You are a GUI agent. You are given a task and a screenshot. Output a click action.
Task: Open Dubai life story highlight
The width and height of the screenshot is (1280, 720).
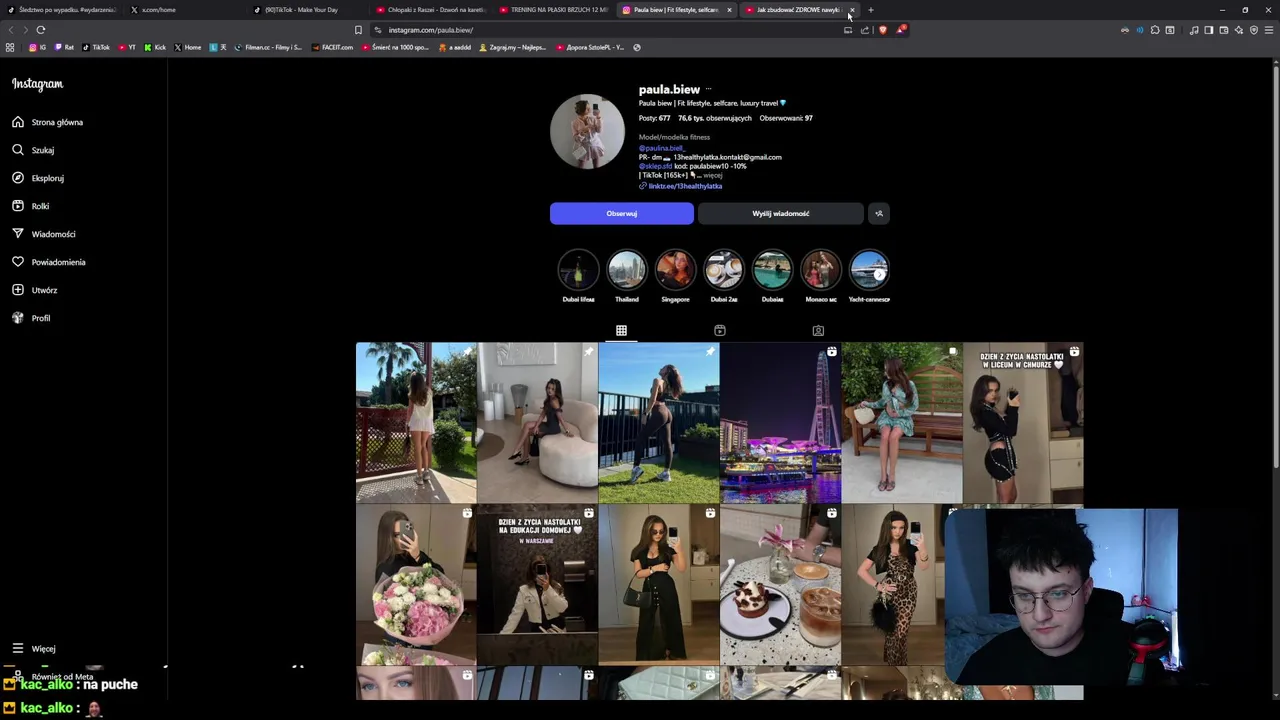coord(578,270)
